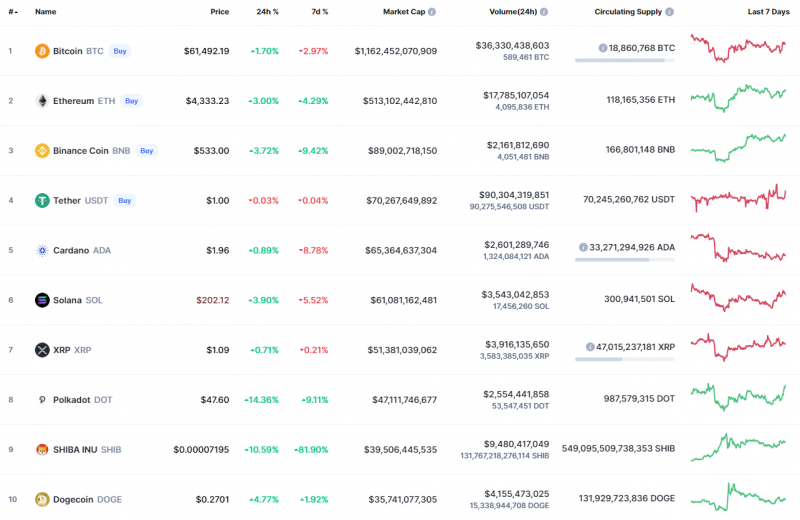The width and height of the screenshot is (800, 520).
Task: Open the Polkadot DOT name link
Action: (83, 400)
